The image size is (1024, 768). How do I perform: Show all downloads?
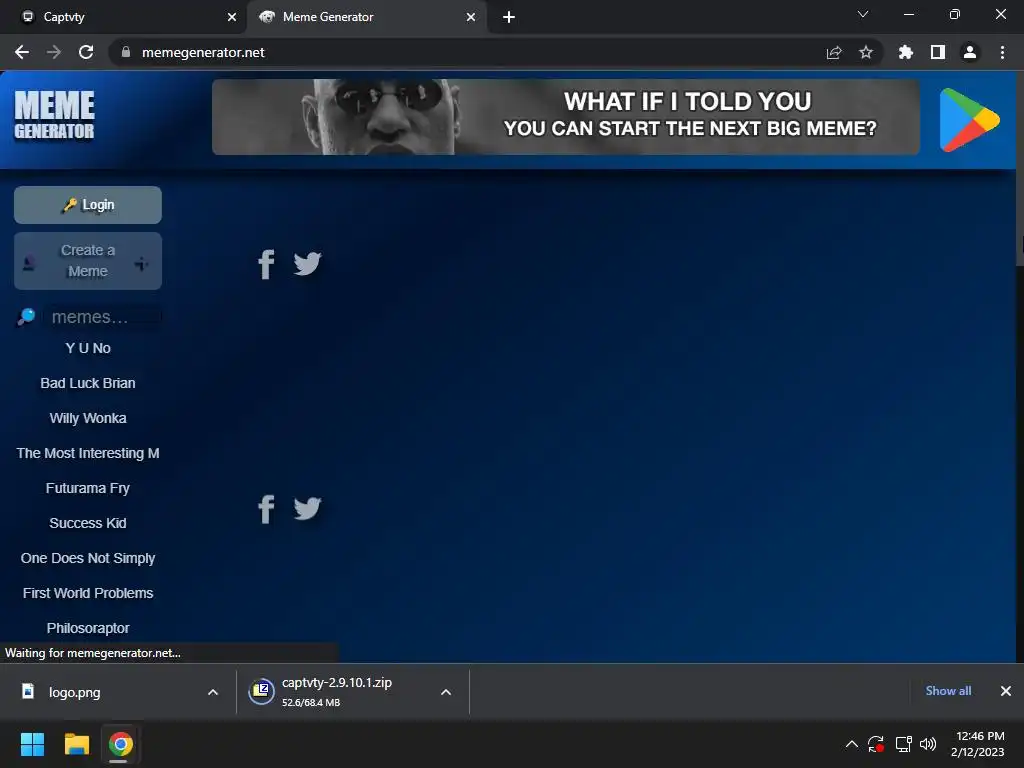pos(948,691)
